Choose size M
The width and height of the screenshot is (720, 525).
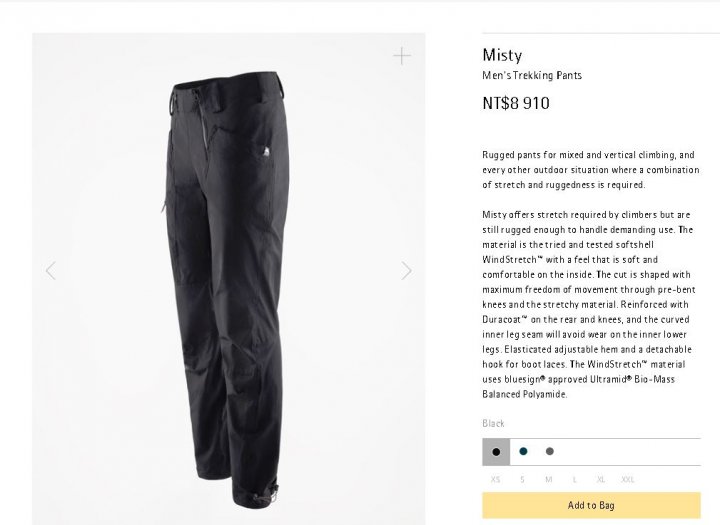(548, 480)
